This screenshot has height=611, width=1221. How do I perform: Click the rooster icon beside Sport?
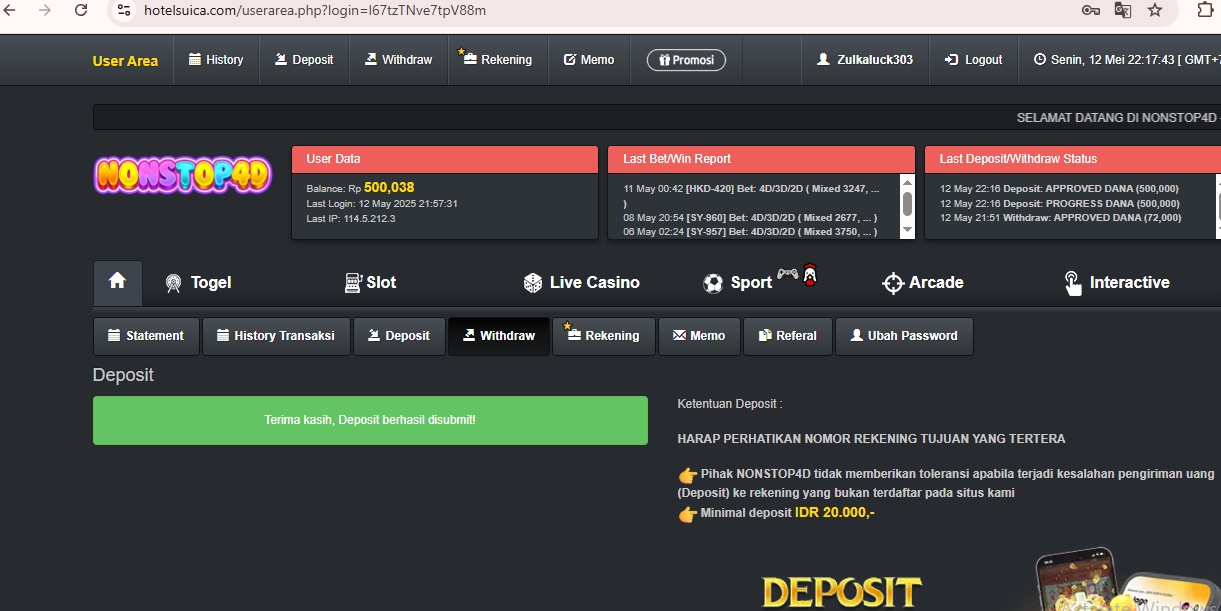coord(810,274)
